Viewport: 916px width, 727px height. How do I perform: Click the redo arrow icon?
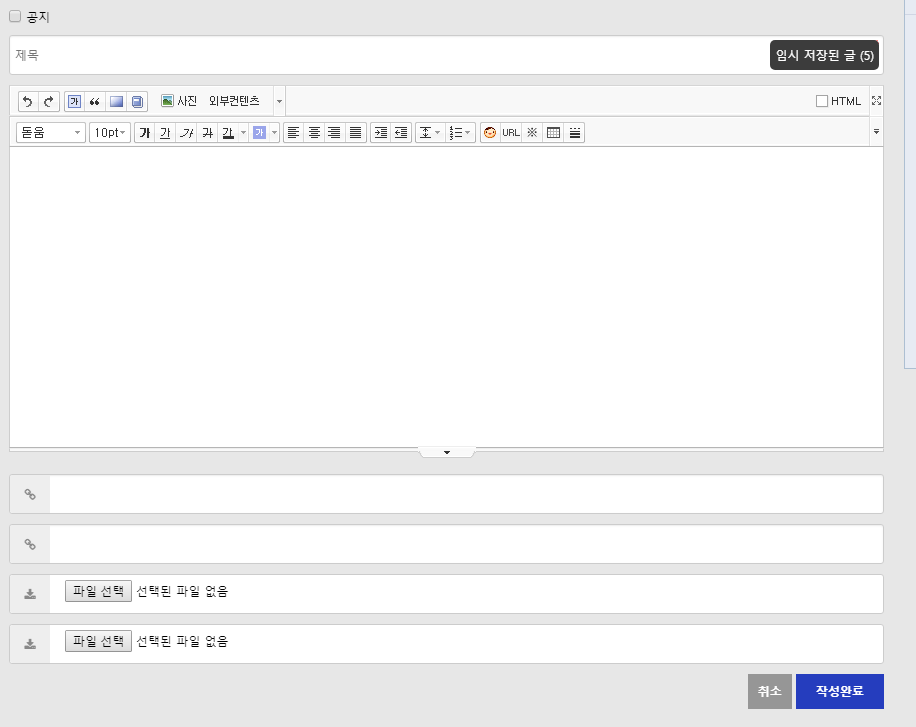tap(48, 101)
